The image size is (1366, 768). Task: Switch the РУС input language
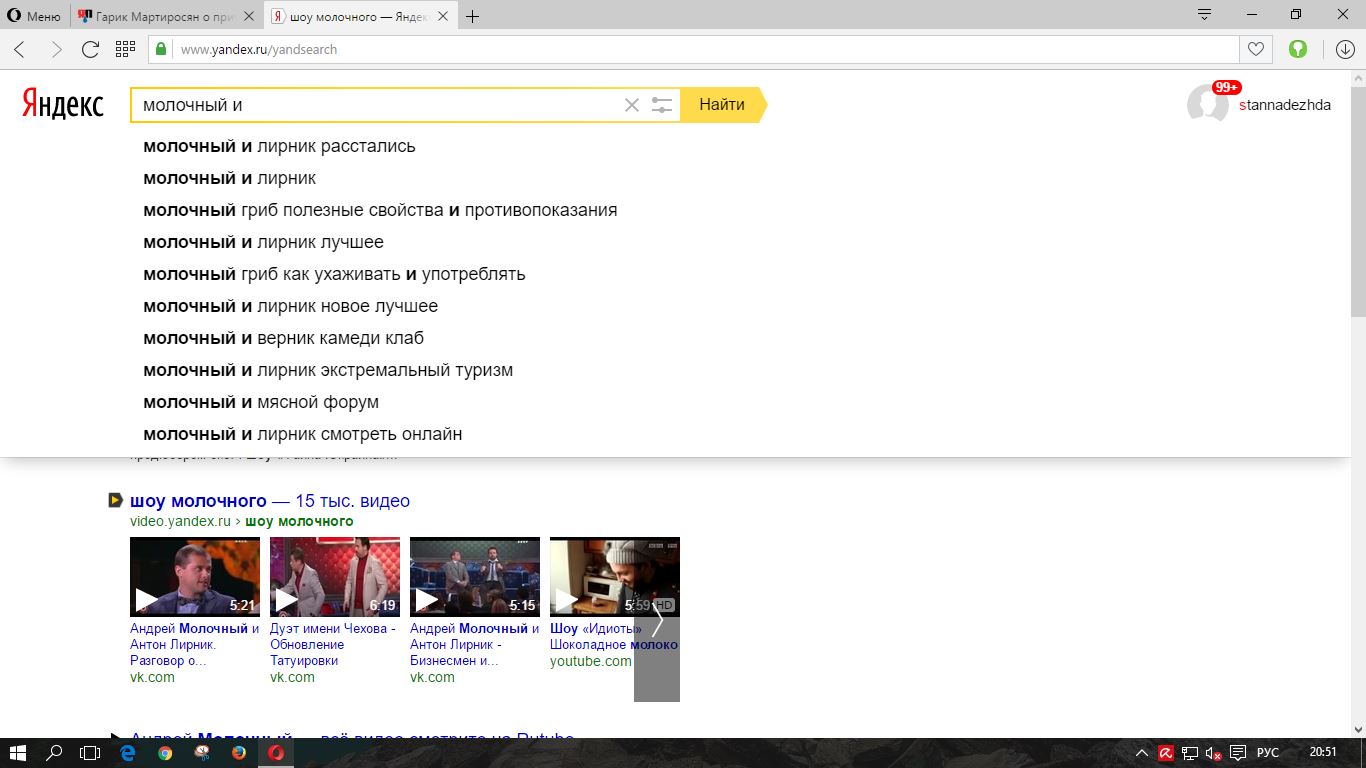pyautogui.click(x=1268, y=753)
